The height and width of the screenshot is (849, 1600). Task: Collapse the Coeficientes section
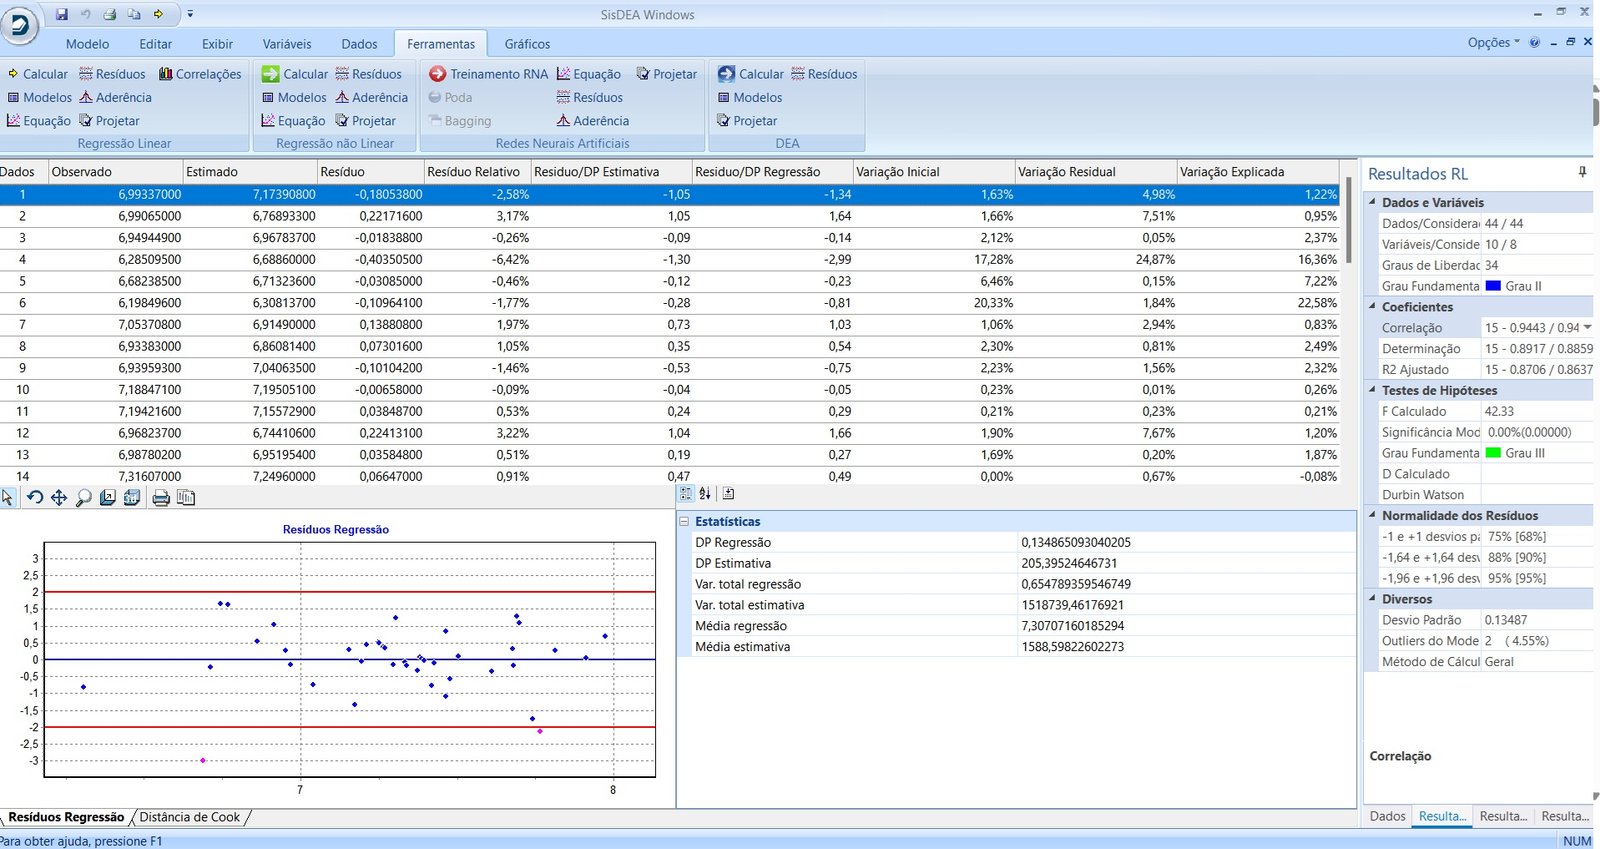1373,307
